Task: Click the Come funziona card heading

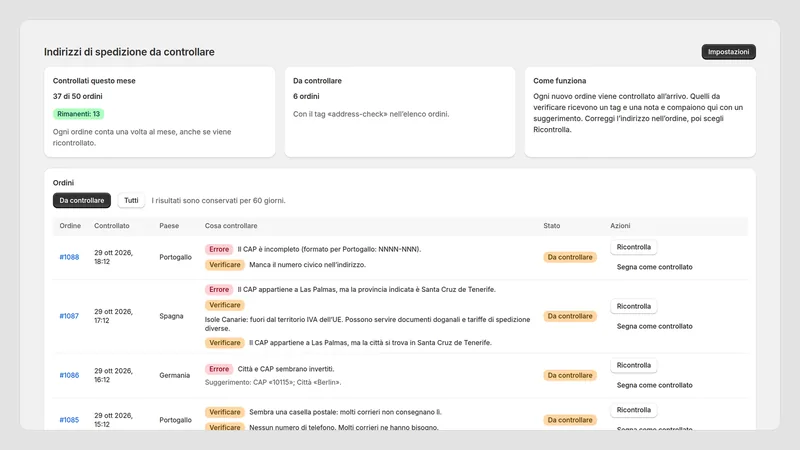Action: 560,81
